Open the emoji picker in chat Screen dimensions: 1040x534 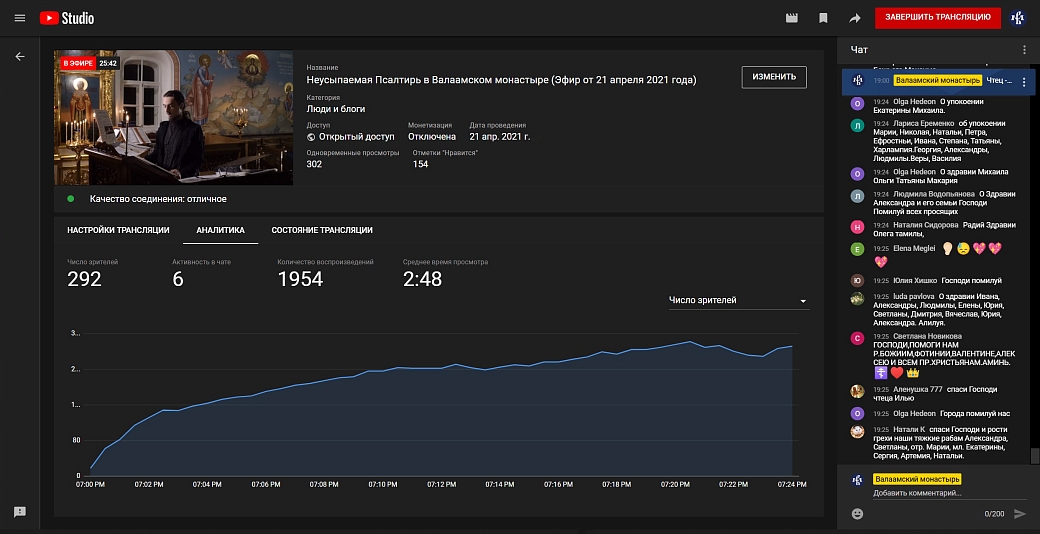click(857, 513)
